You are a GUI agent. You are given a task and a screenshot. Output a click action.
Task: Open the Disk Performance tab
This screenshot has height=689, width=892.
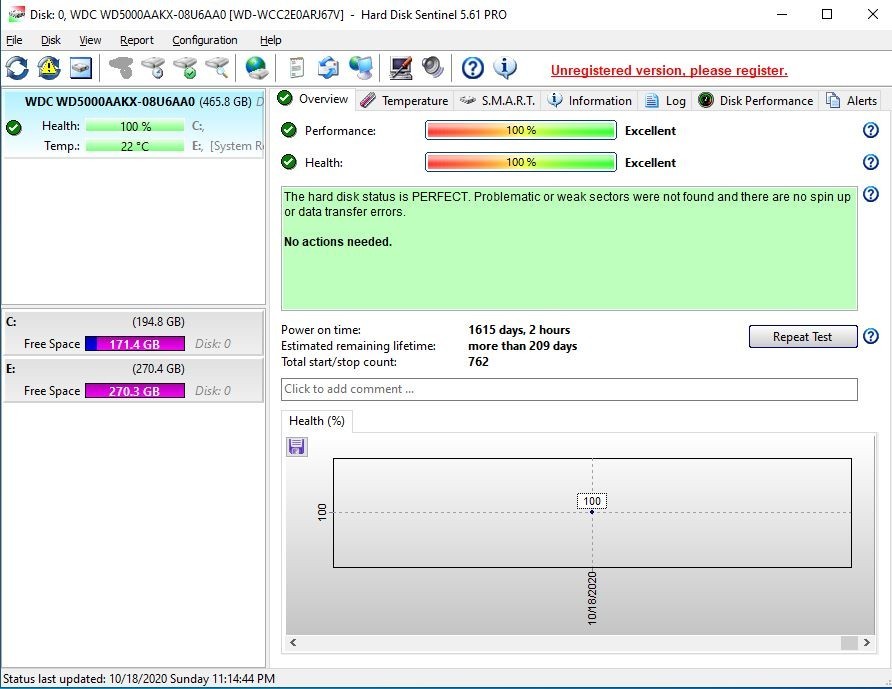click(756, 101)
